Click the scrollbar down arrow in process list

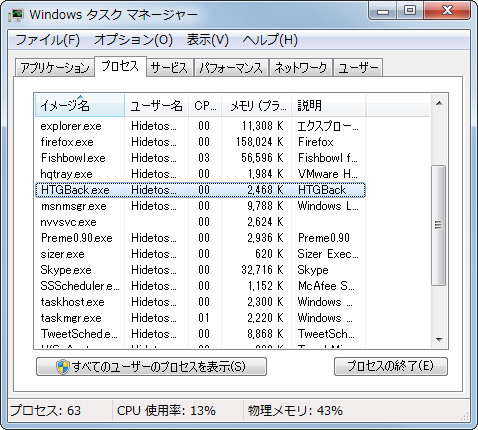pos(439,340)
